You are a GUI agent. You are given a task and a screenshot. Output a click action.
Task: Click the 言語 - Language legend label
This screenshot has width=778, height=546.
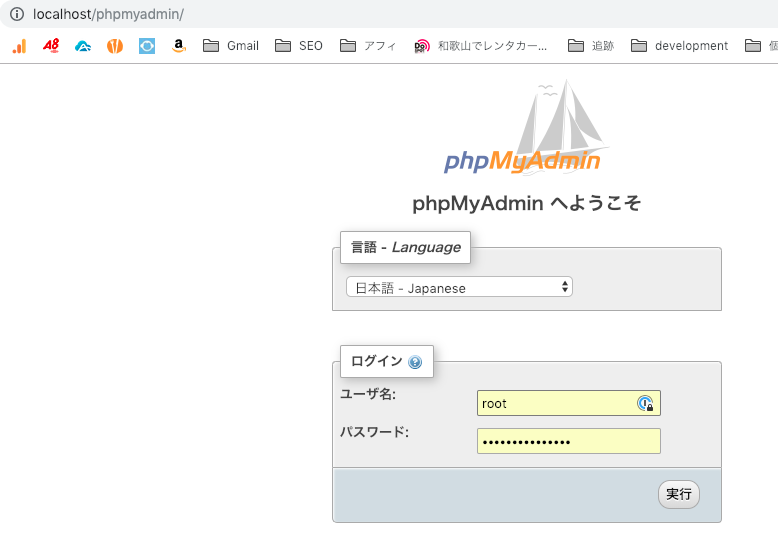point(405,247)
